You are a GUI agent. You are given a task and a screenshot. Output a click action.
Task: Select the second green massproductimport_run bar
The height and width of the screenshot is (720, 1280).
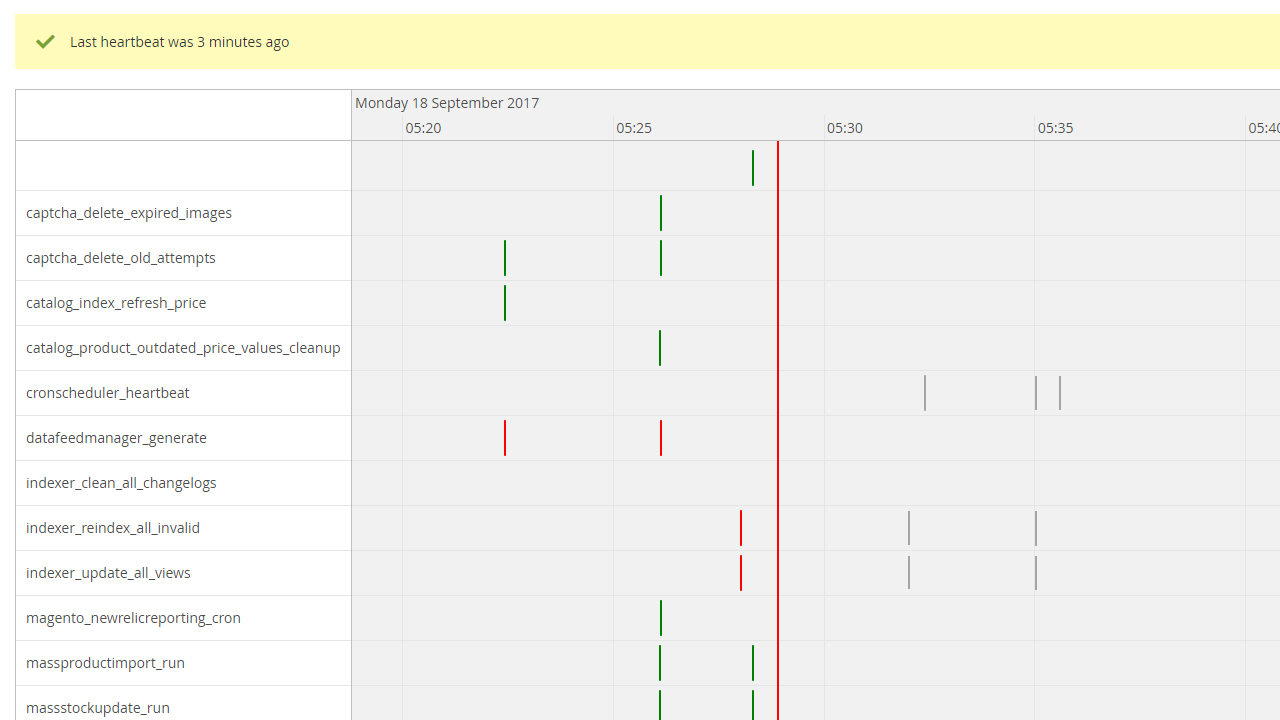(x=753, y=662)
